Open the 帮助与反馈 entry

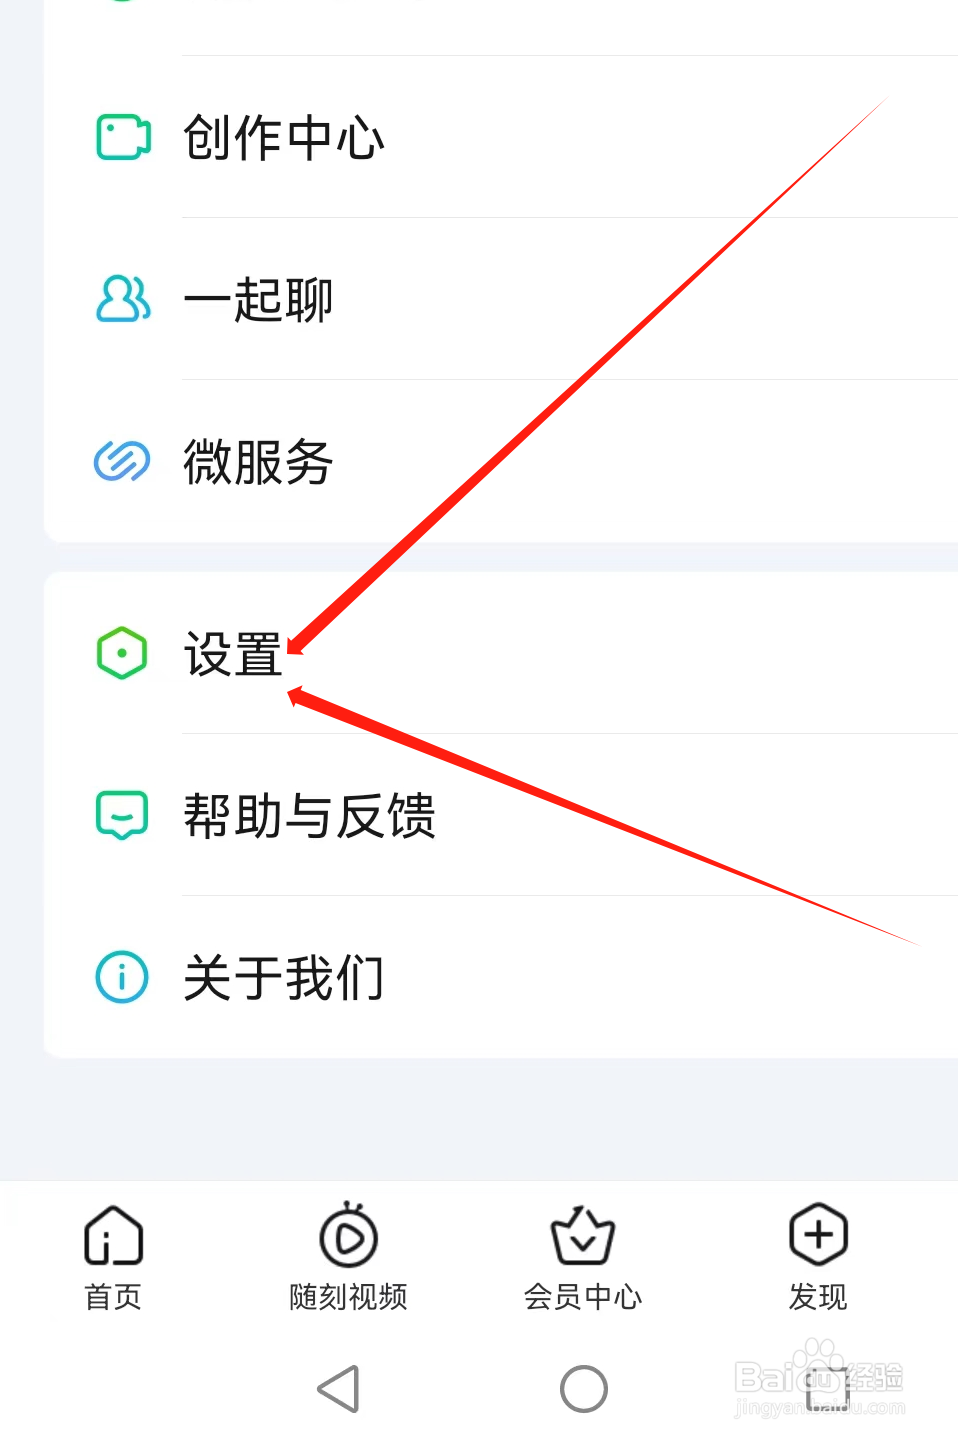pos(501,815)
